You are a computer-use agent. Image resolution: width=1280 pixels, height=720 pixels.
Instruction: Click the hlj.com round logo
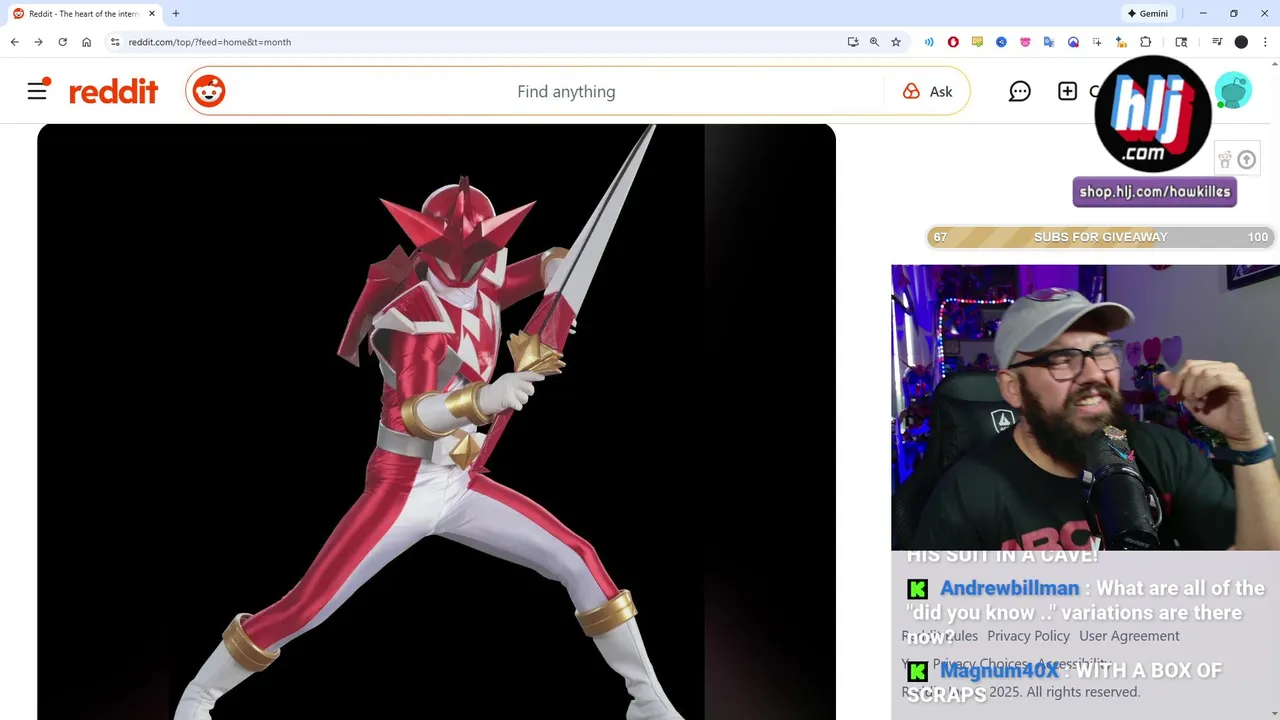1153,114
